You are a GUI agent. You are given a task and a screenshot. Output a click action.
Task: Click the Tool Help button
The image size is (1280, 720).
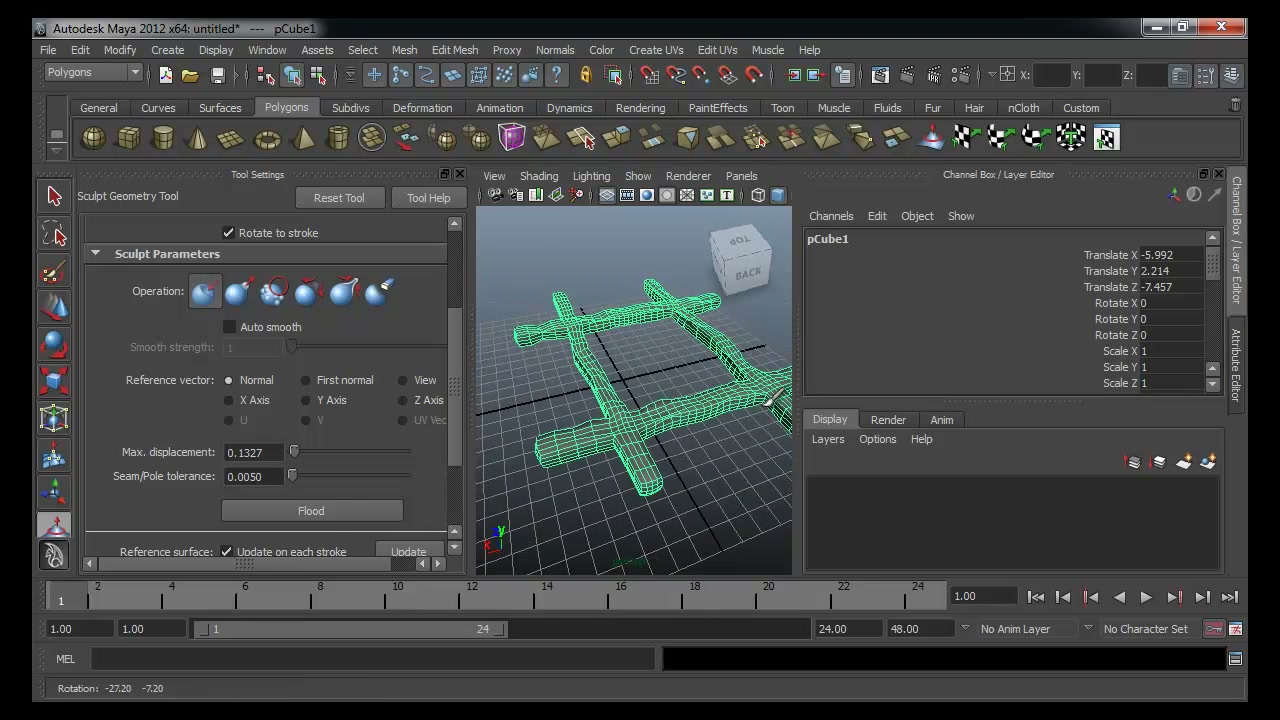(x=428, y=198)
